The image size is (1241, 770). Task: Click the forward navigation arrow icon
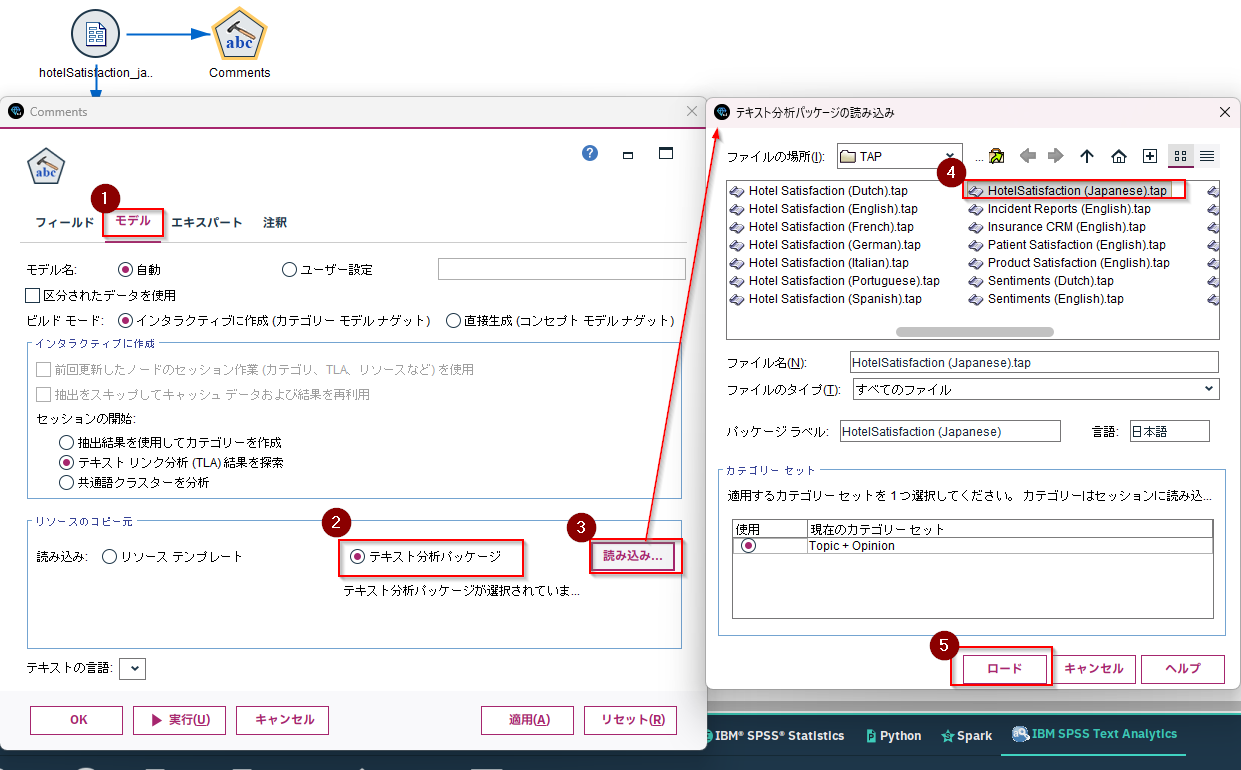click(1056, 156)
